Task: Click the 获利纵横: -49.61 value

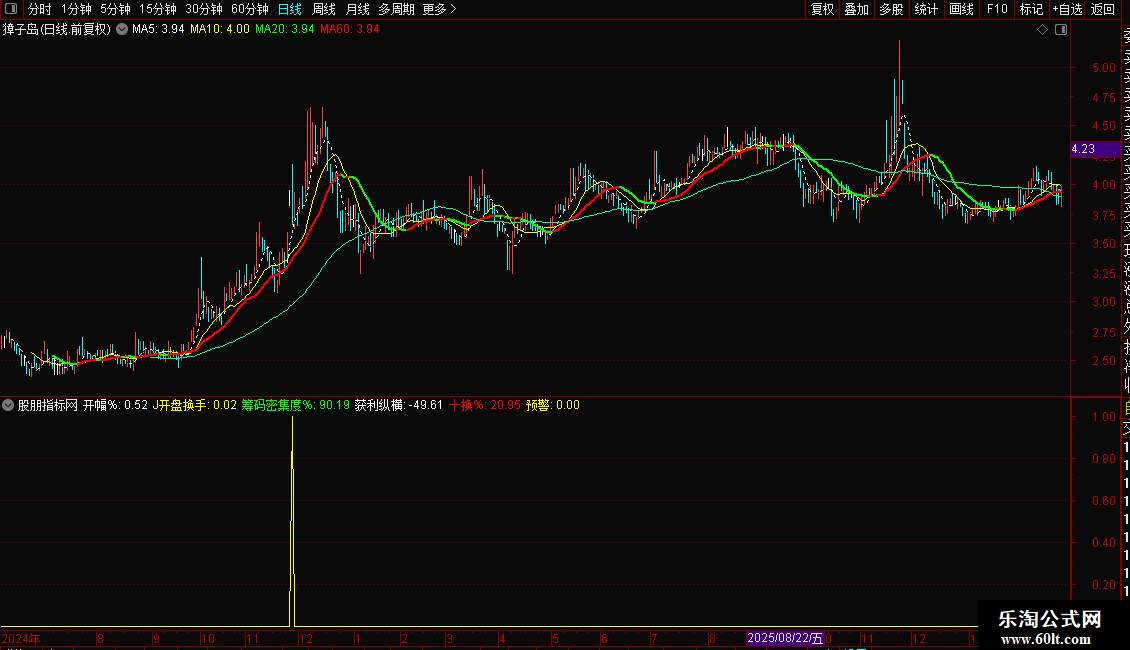Action: (x=399, y=405)
